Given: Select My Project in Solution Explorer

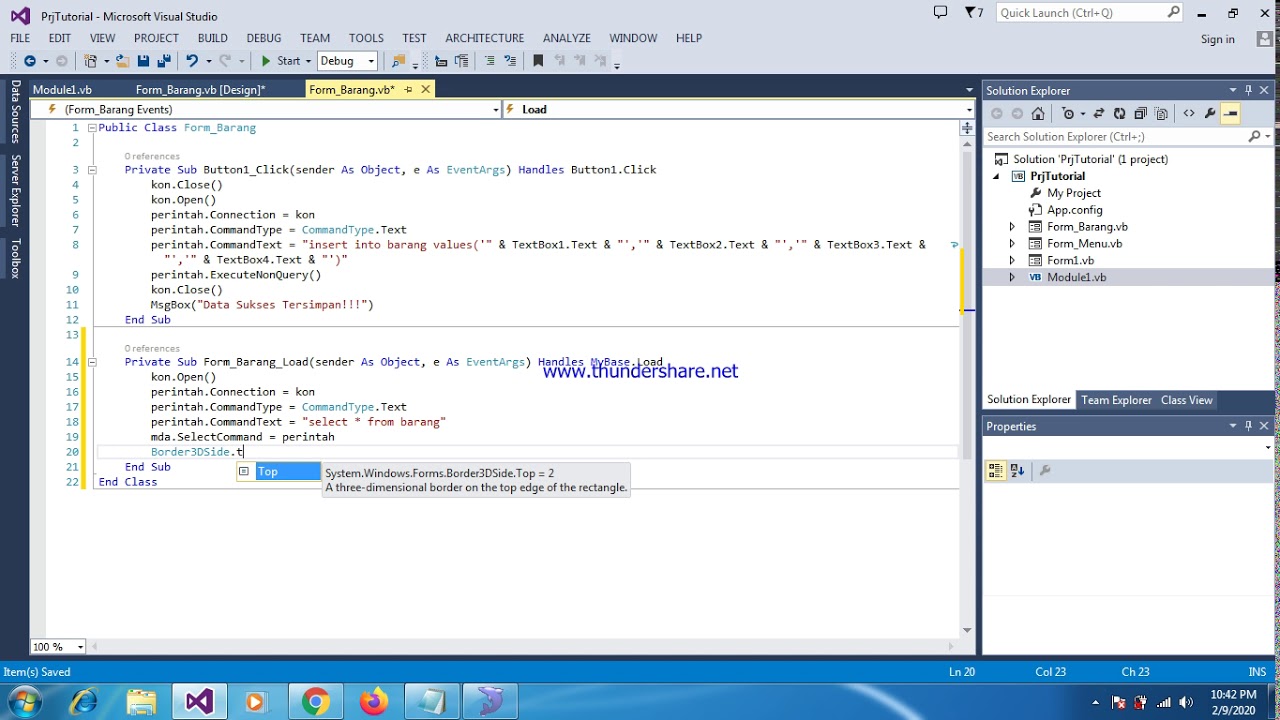Looking at the screenshot, I should point(1073,193).
